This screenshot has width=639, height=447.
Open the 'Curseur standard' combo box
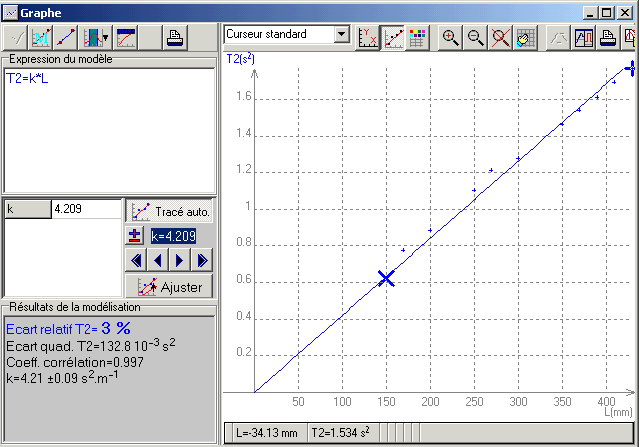pos(287,34)
